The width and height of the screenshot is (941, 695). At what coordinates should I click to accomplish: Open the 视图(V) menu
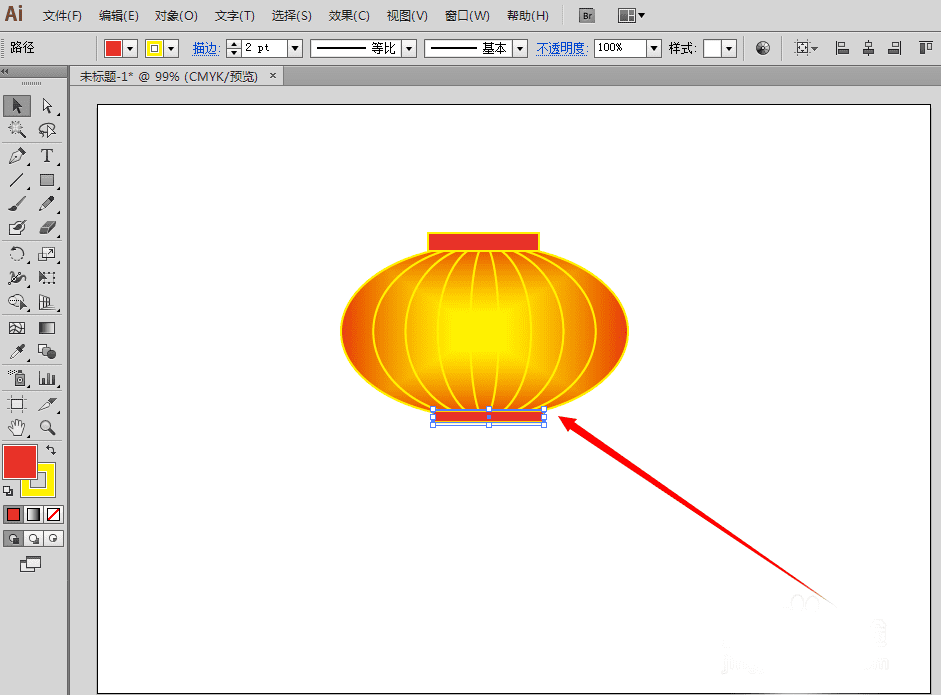[x=407, y=16]
